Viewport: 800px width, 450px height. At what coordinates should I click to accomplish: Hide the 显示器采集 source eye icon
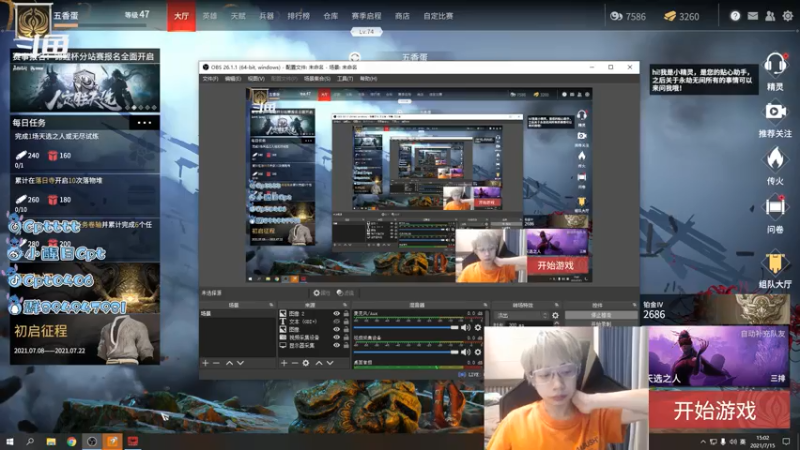coord(336,345)
